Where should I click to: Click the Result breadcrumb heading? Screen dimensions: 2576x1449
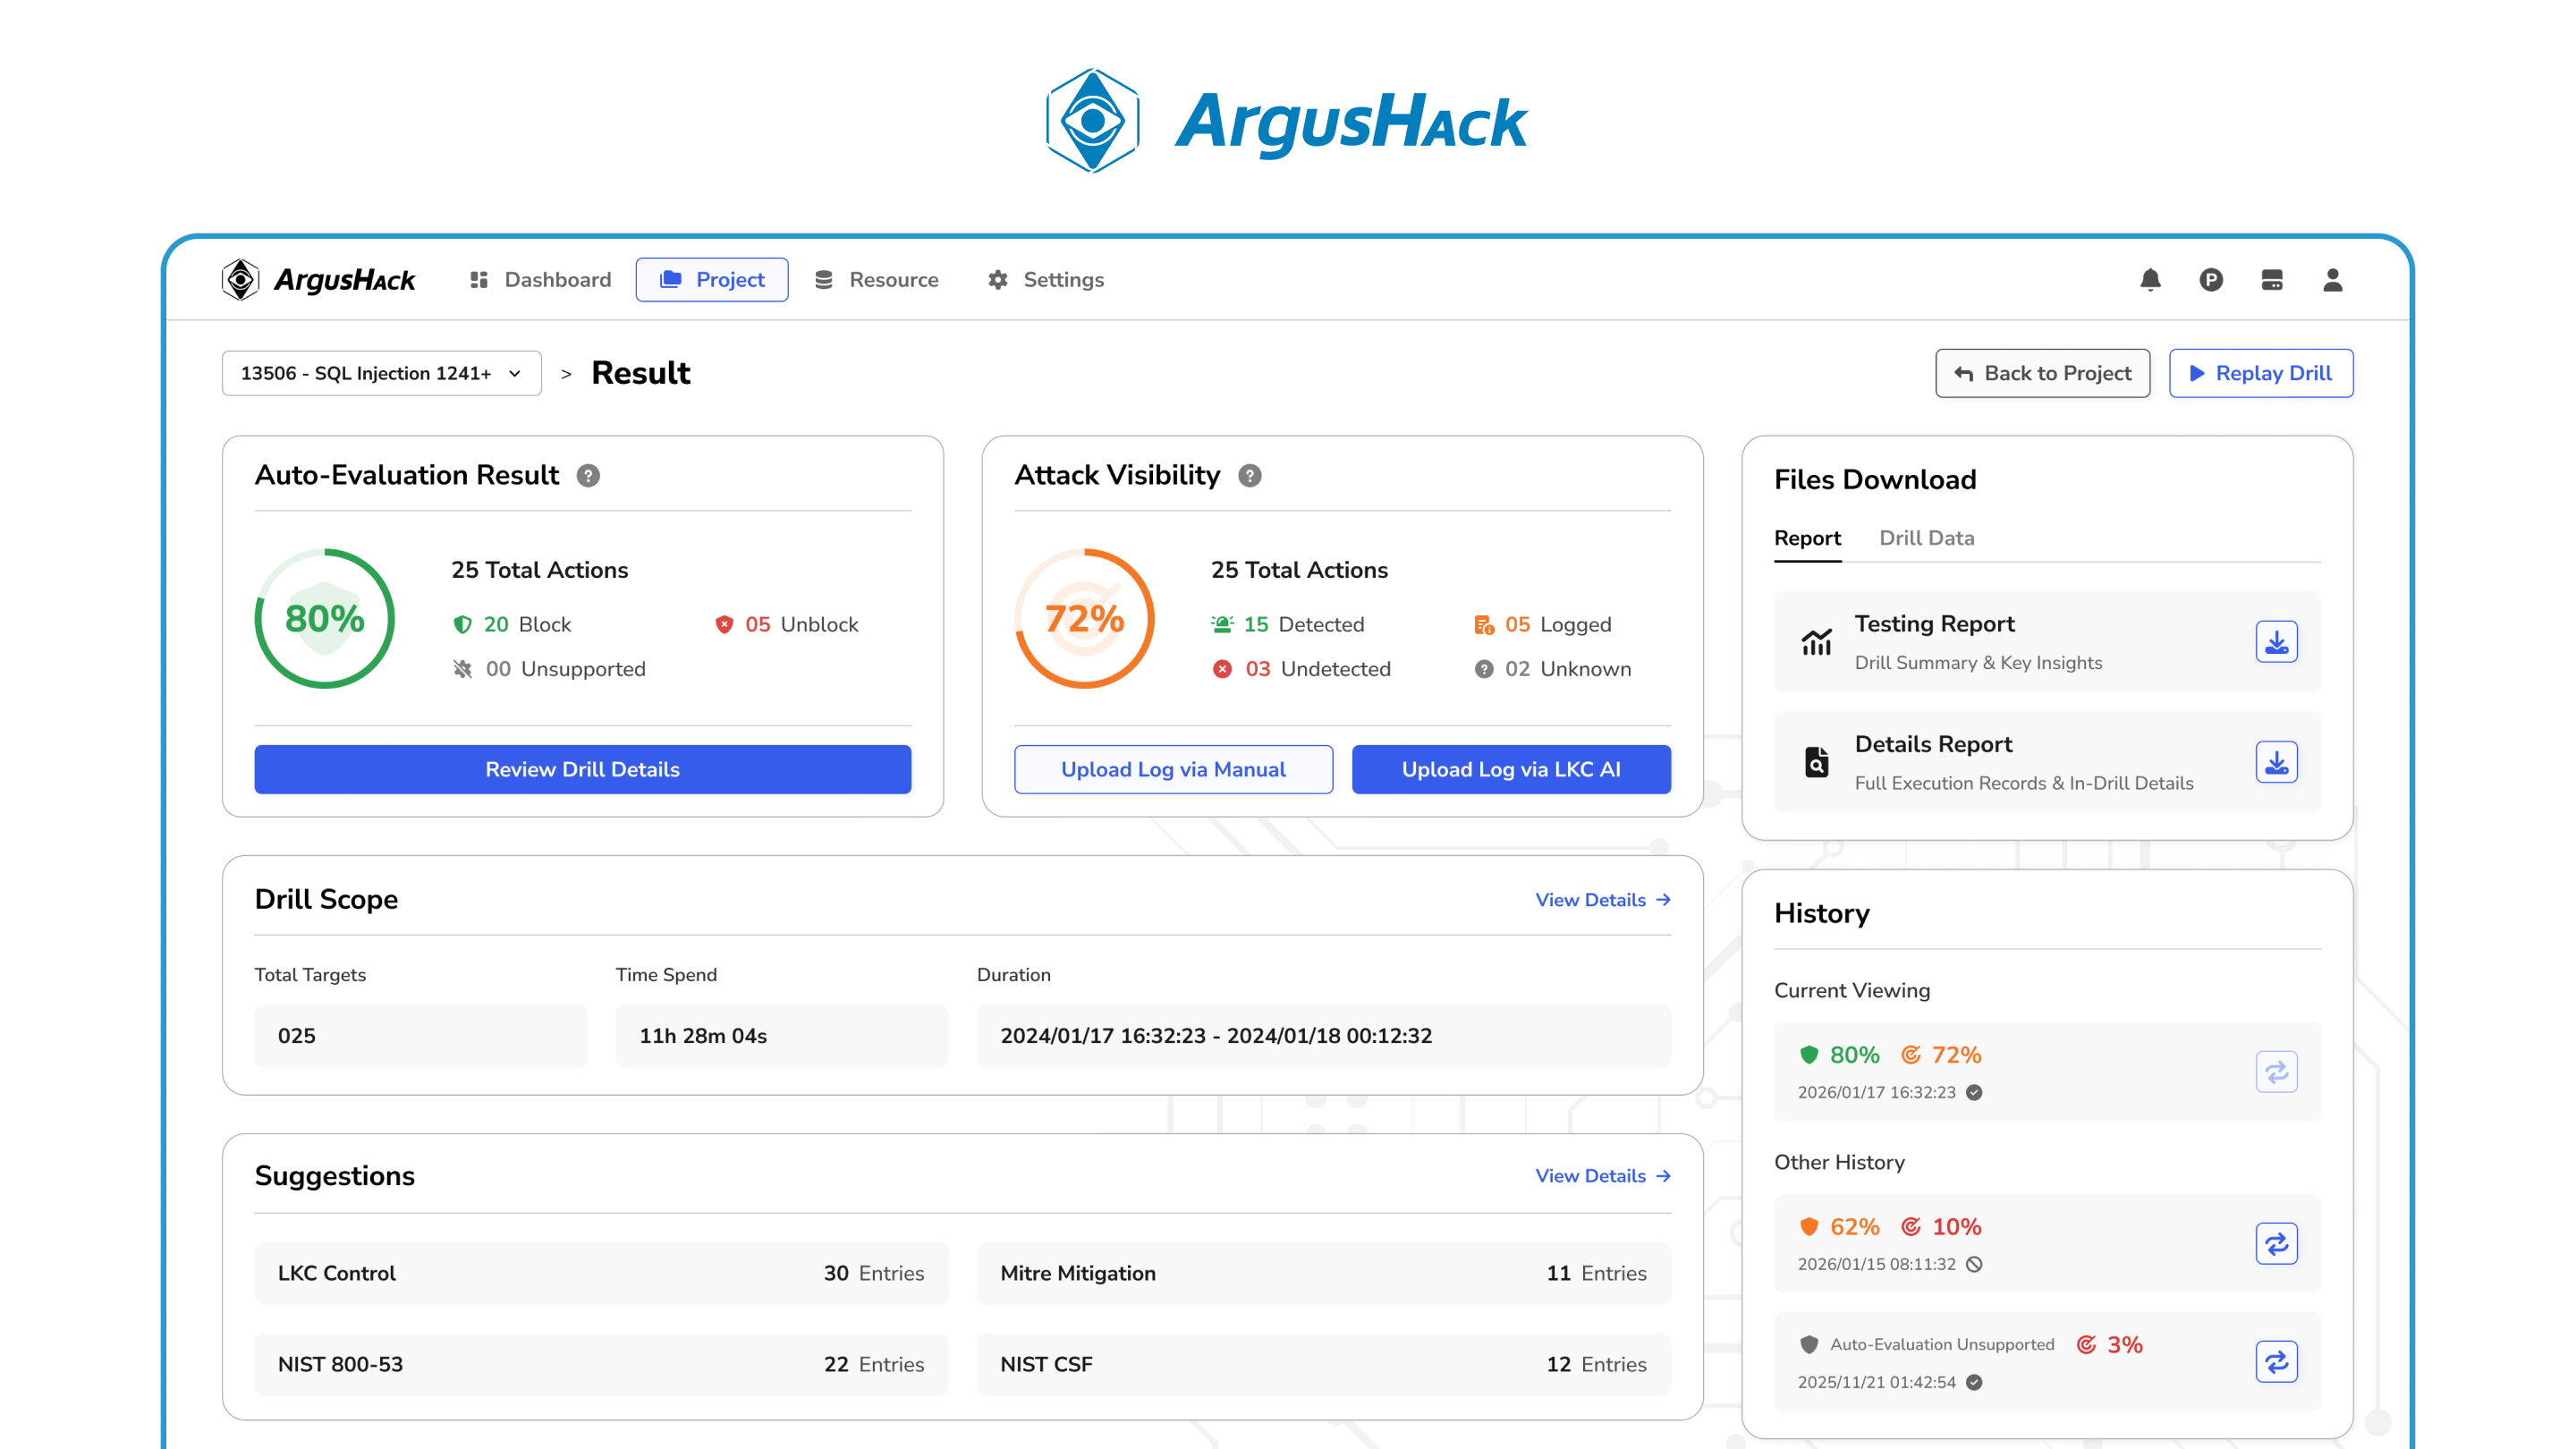640,373
